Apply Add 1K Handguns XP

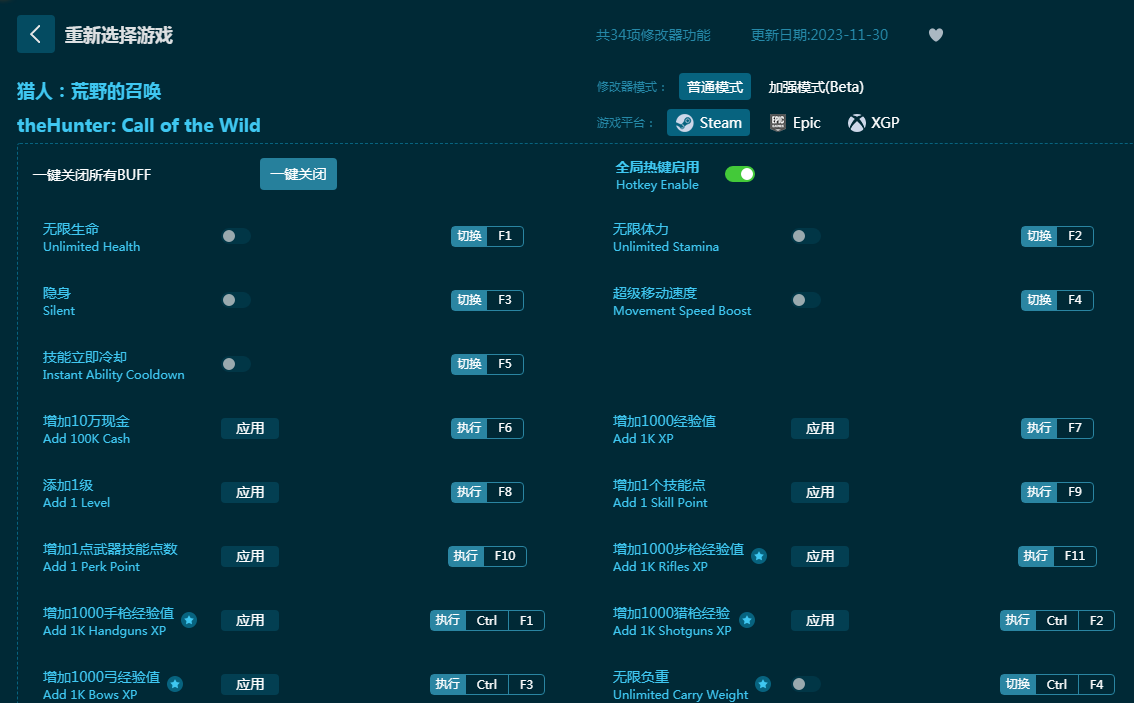click(x=250, y=621)
